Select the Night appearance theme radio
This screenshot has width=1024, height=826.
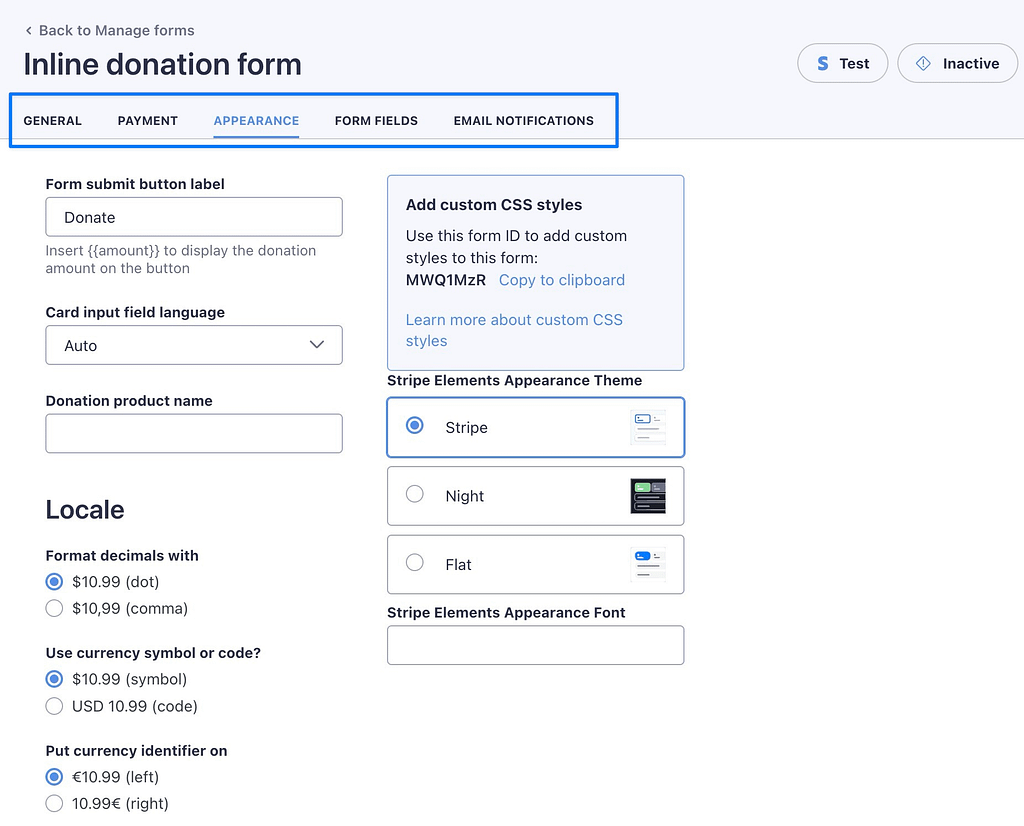(x=415, y=494)
